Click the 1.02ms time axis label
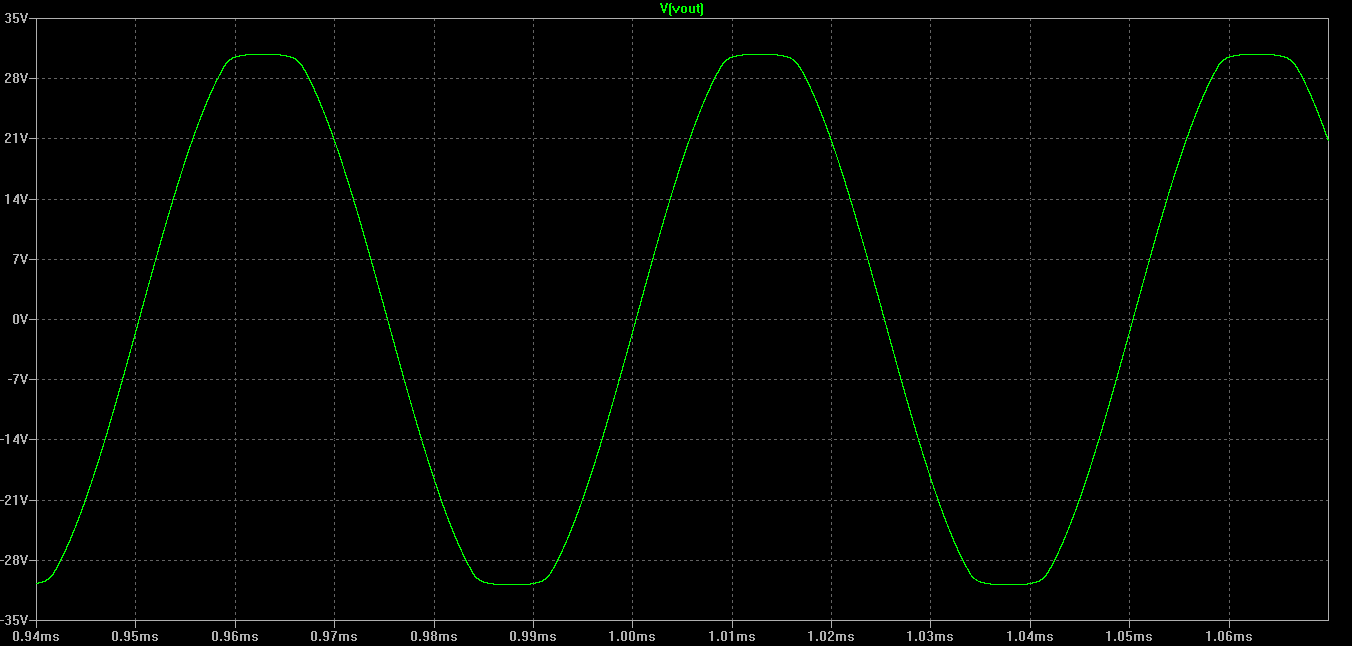Screen dimensions: 1352x646 click(x=831, y=636)
